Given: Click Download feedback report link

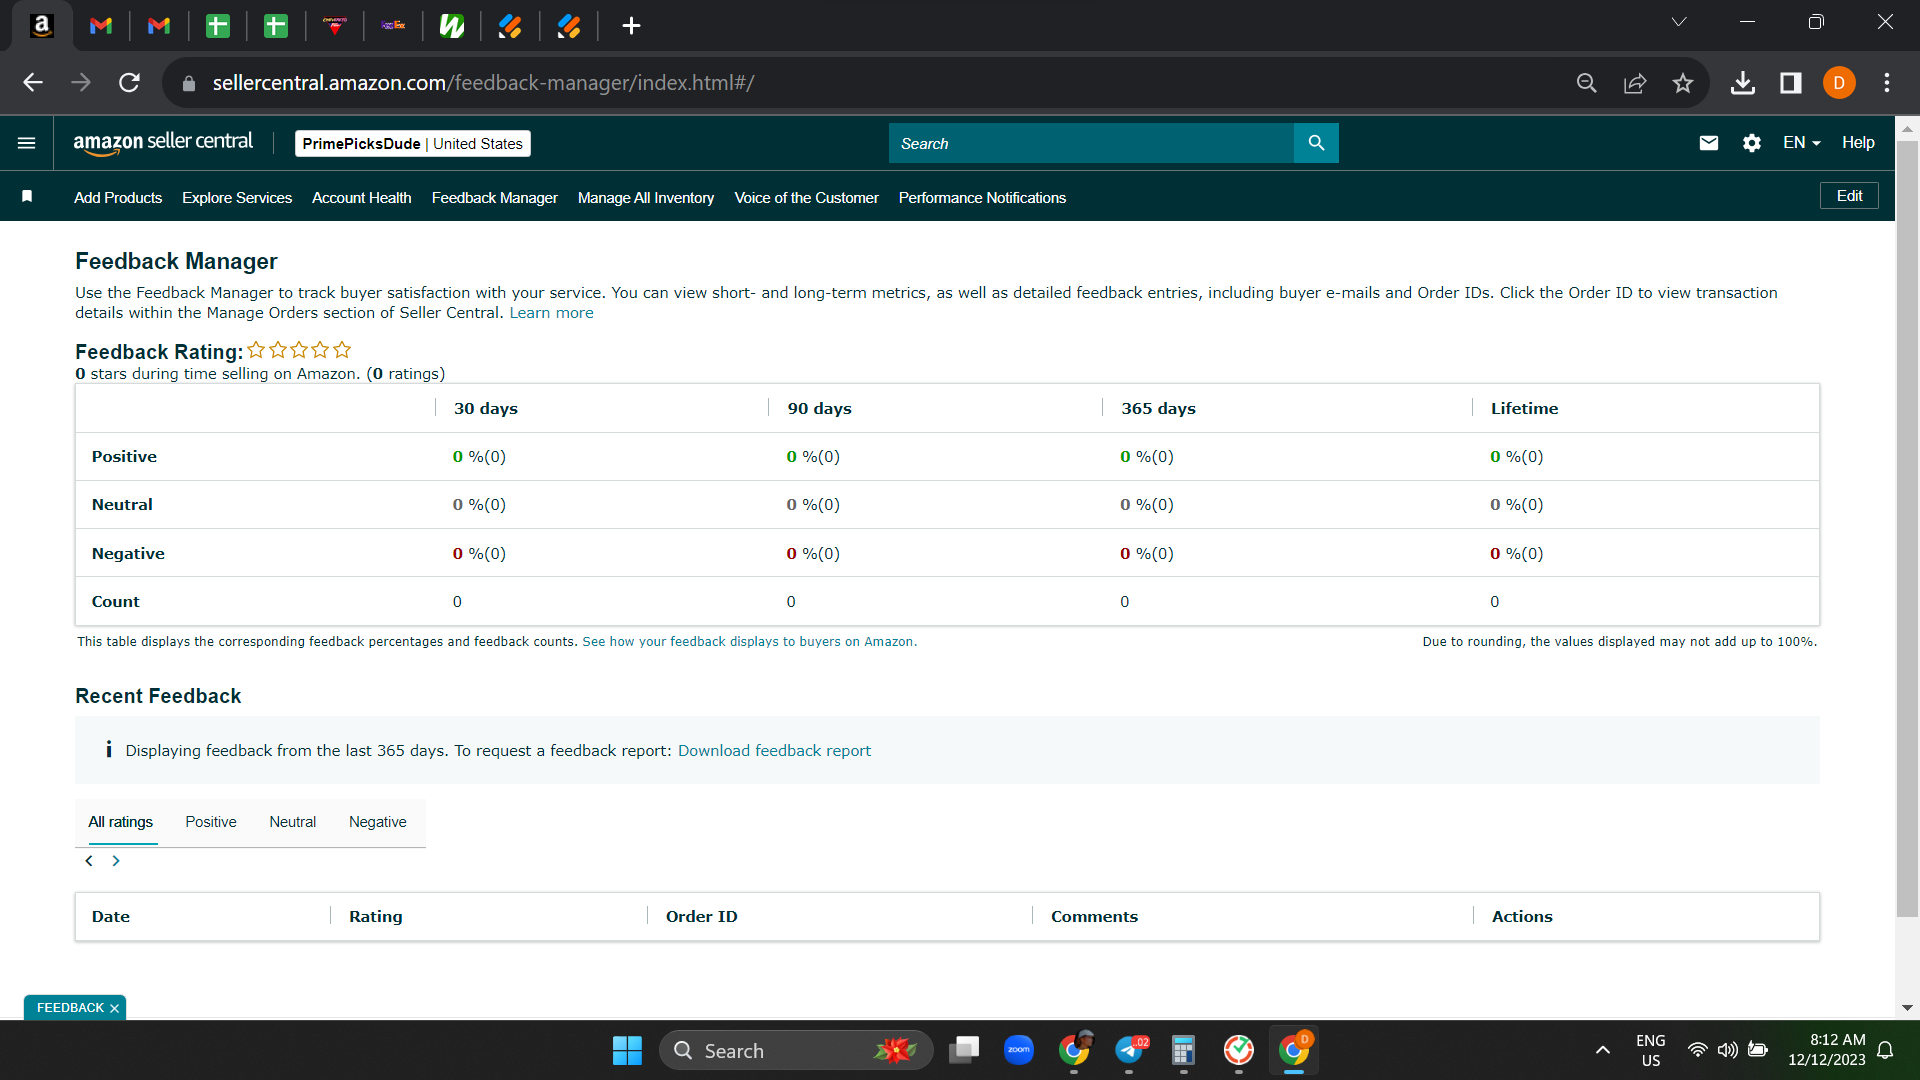Looking at the screenshot, I should [774, 751].
